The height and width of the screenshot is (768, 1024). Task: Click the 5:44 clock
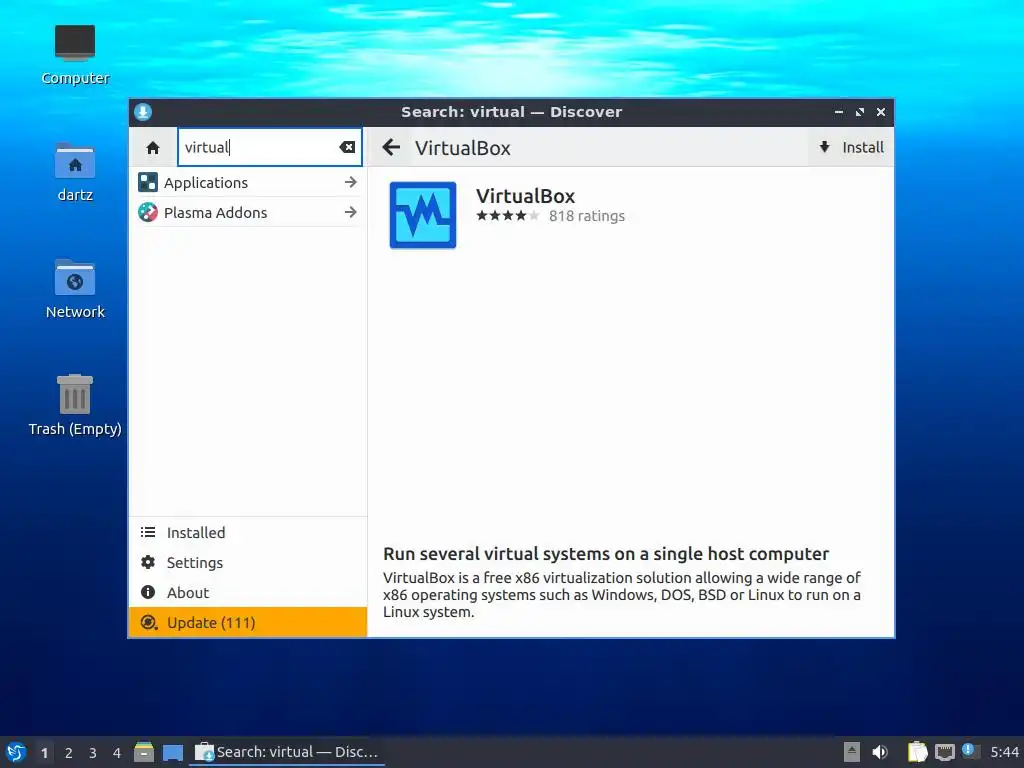tap(1004, 752)
